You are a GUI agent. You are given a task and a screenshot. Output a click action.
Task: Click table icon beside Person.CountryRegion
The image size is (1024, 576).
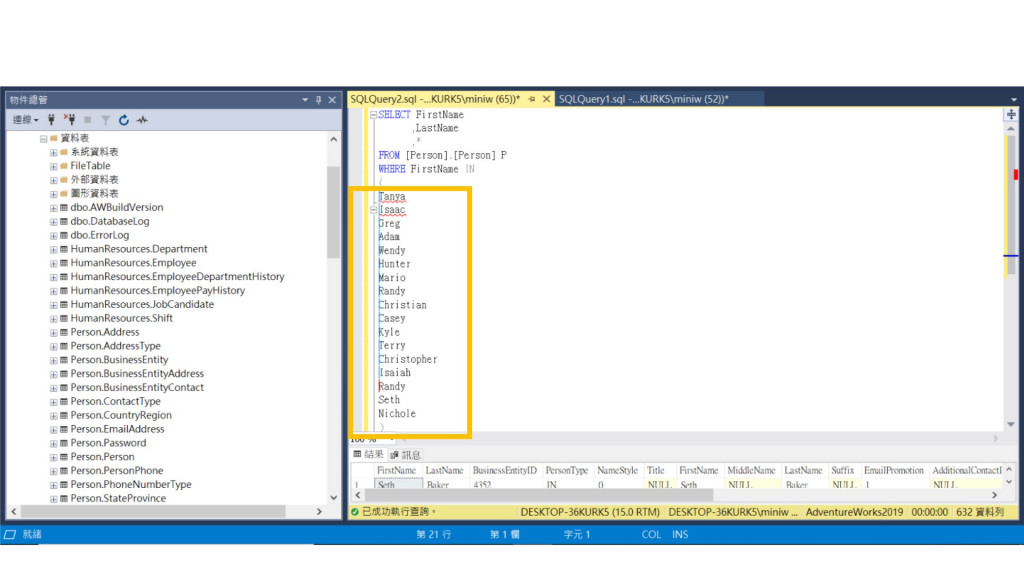[64, 415]
